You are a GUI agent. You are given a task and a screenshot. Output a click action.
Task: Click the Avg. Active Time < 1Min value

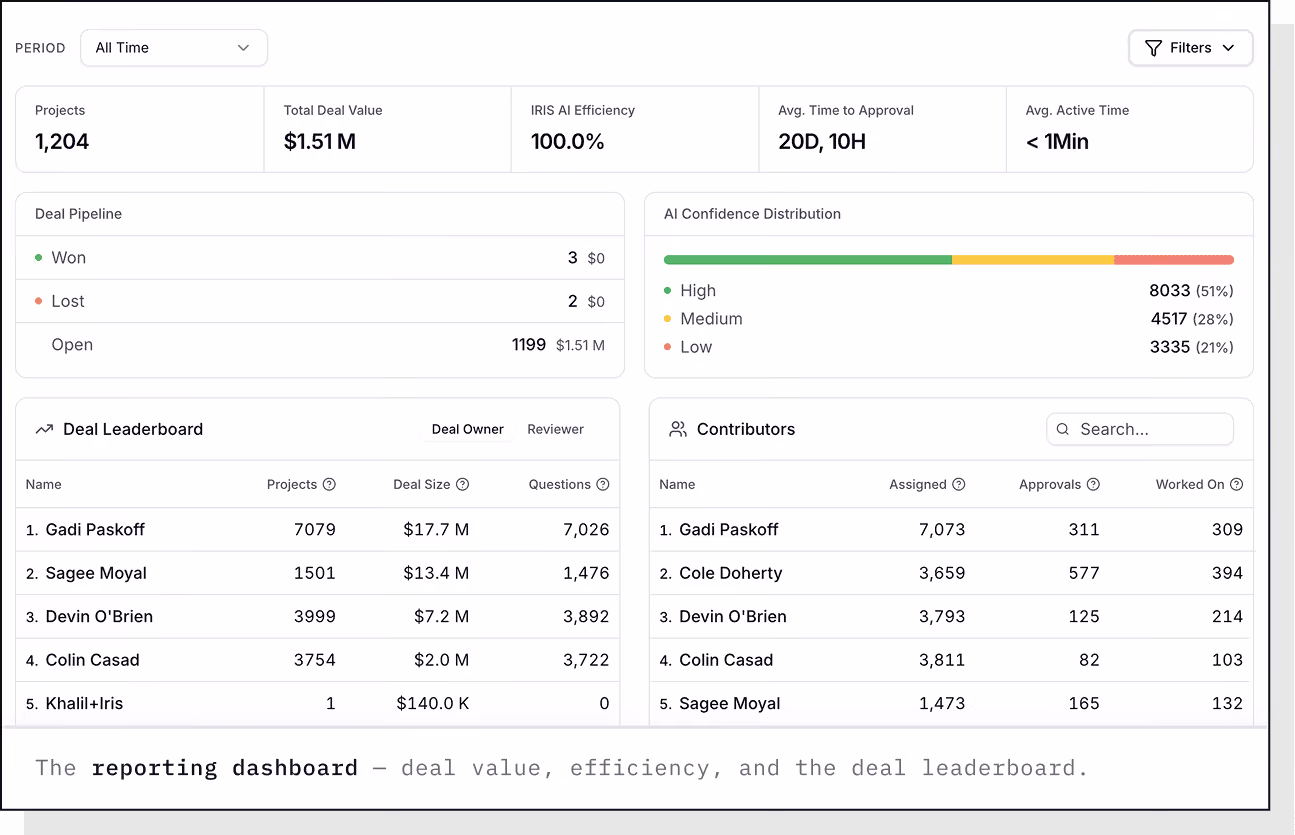(1057, 142)
